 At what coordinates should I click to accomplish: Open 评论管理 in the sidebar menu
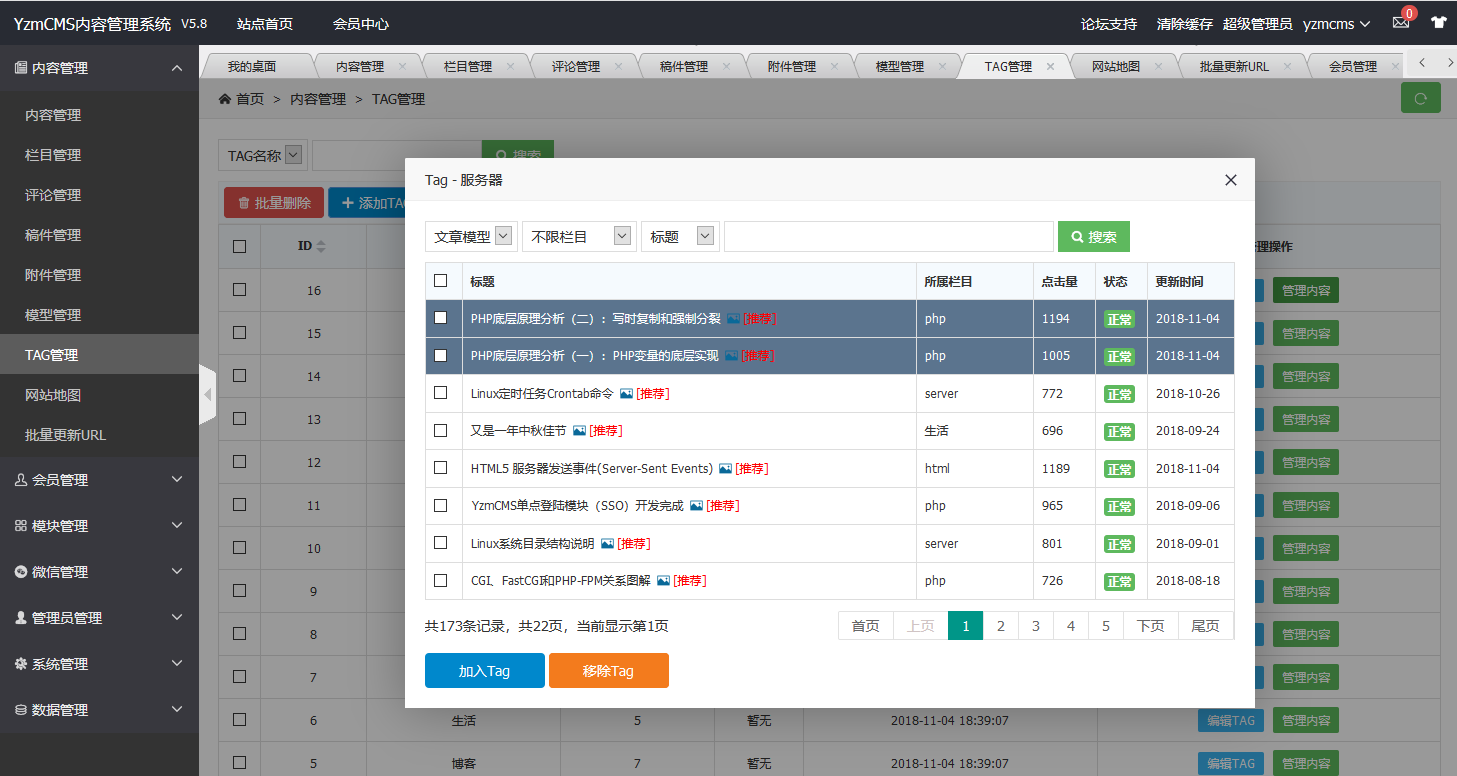(x=53, y=195)
